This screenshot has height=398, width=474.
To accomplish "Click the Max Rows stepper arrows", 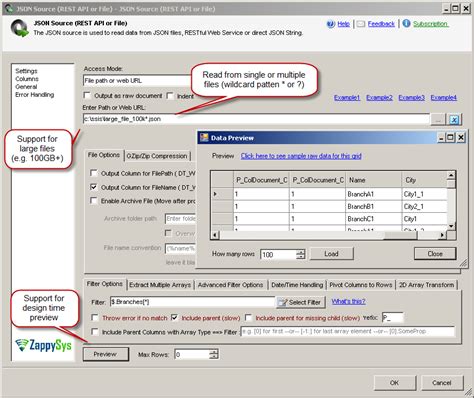I will click(x=214, y=354).
